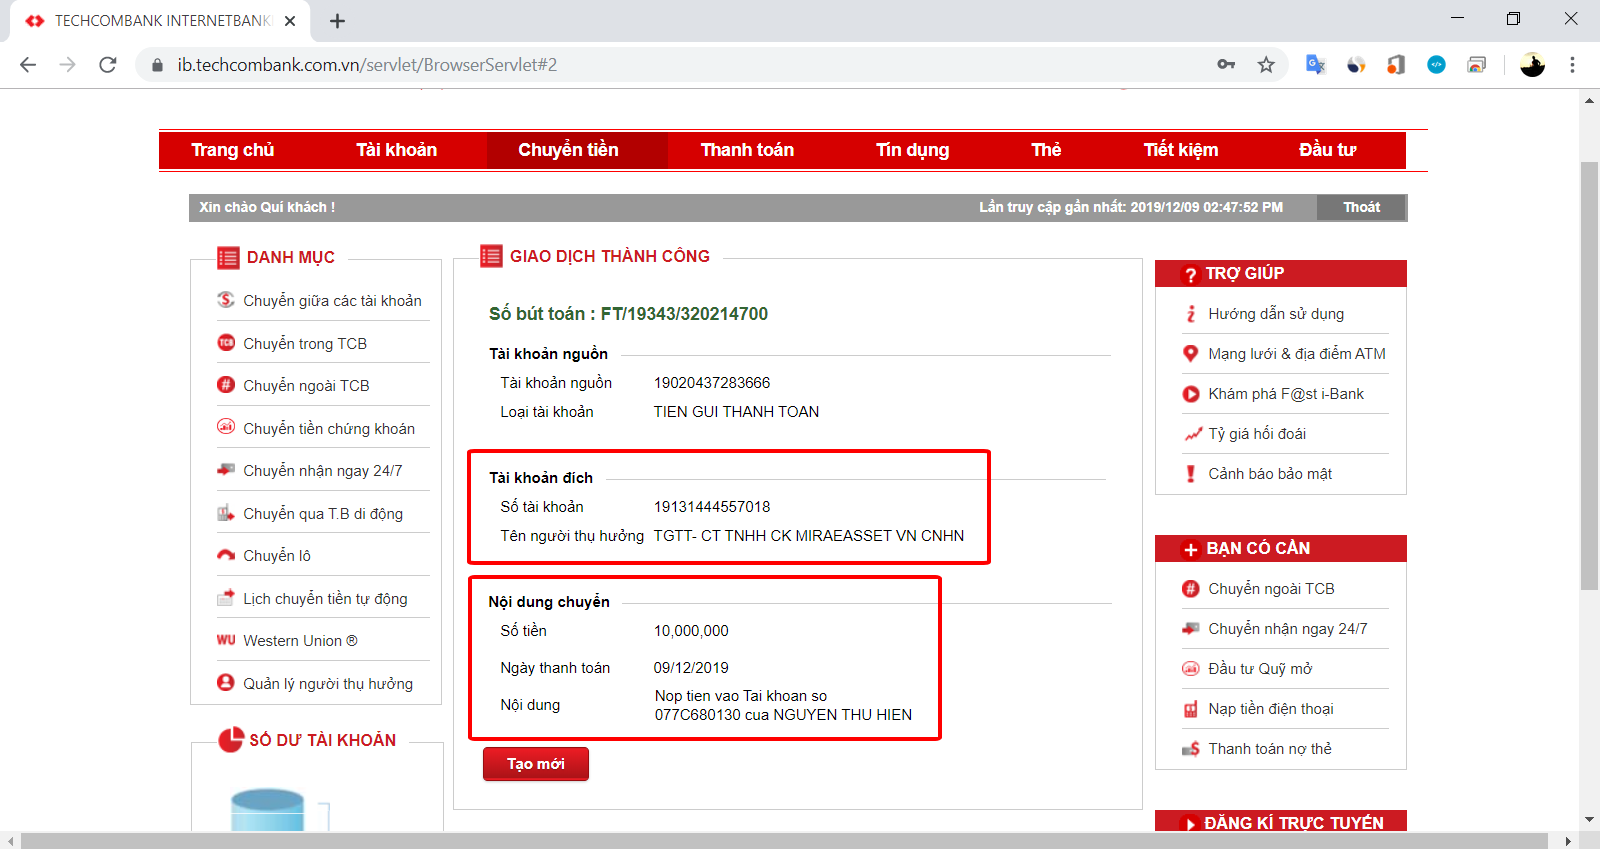
Task: Click the Google Translate extension icon
Action: click(x=1316, y=65)
